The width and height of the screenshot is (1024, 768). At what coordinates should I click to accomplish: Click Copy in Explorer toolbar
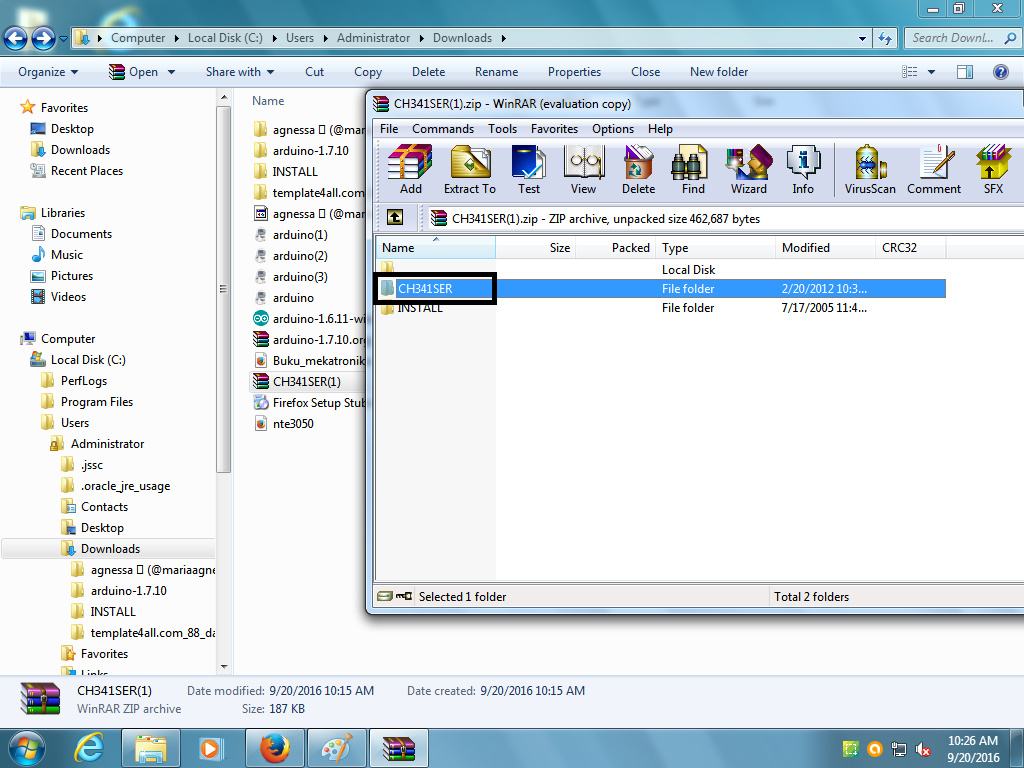point(368,72)
